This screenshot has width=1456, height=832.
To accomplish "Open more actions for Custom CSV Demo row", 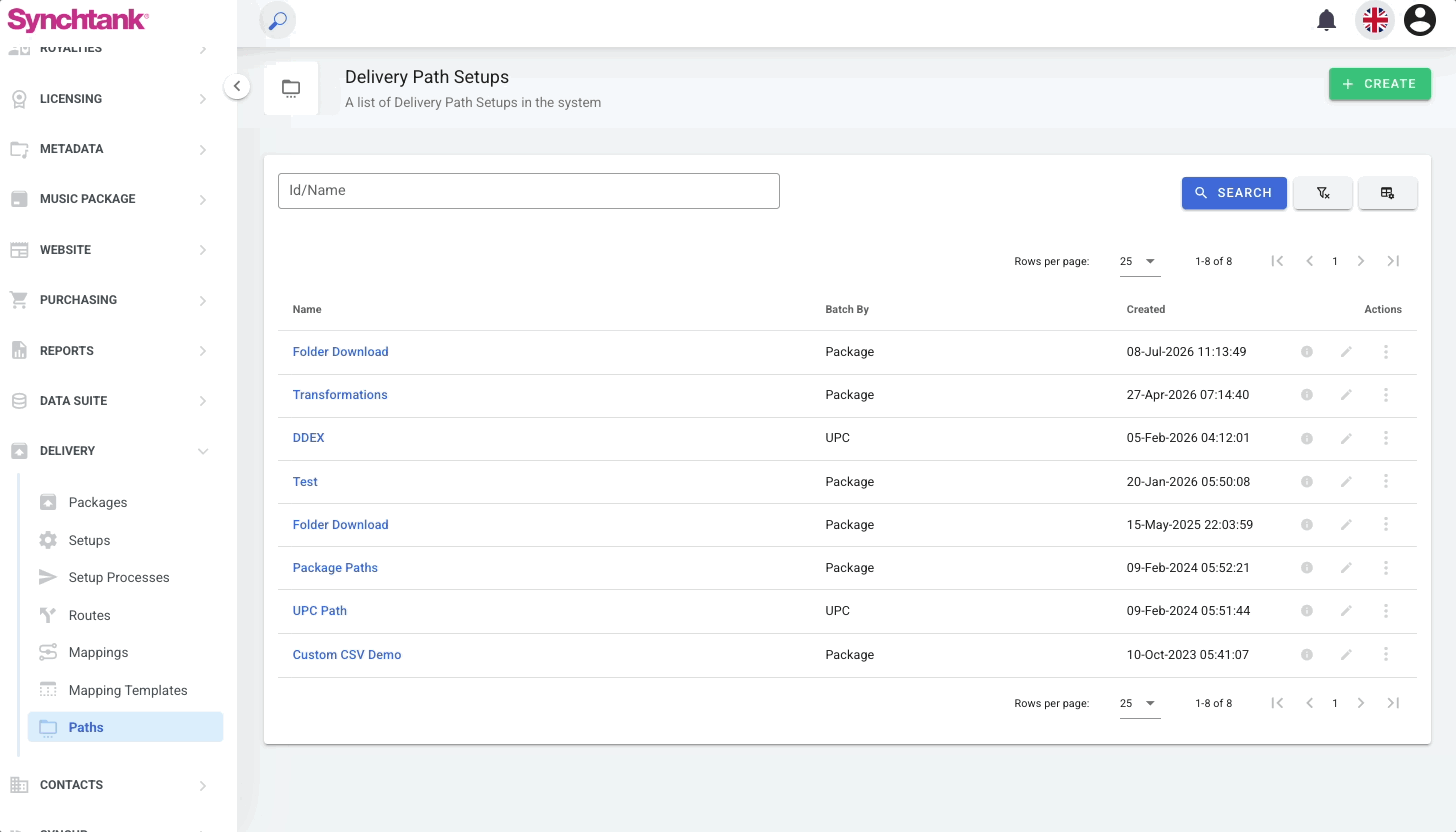I will point(1386,655).
